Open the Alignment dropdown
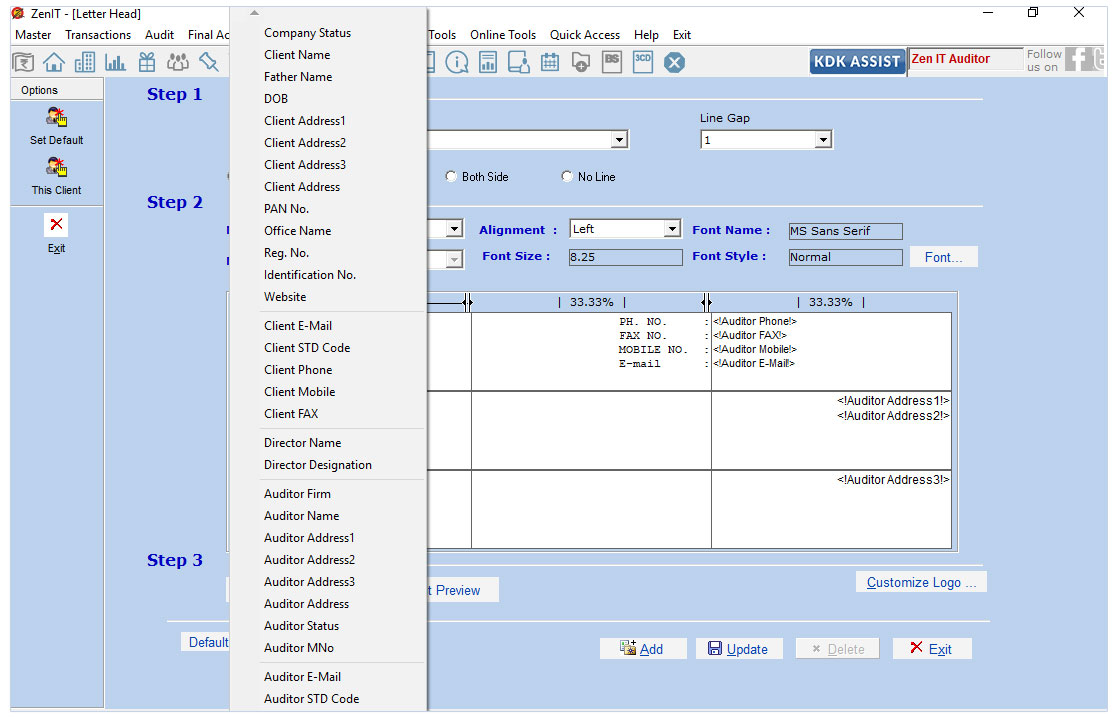 (672, 229)
